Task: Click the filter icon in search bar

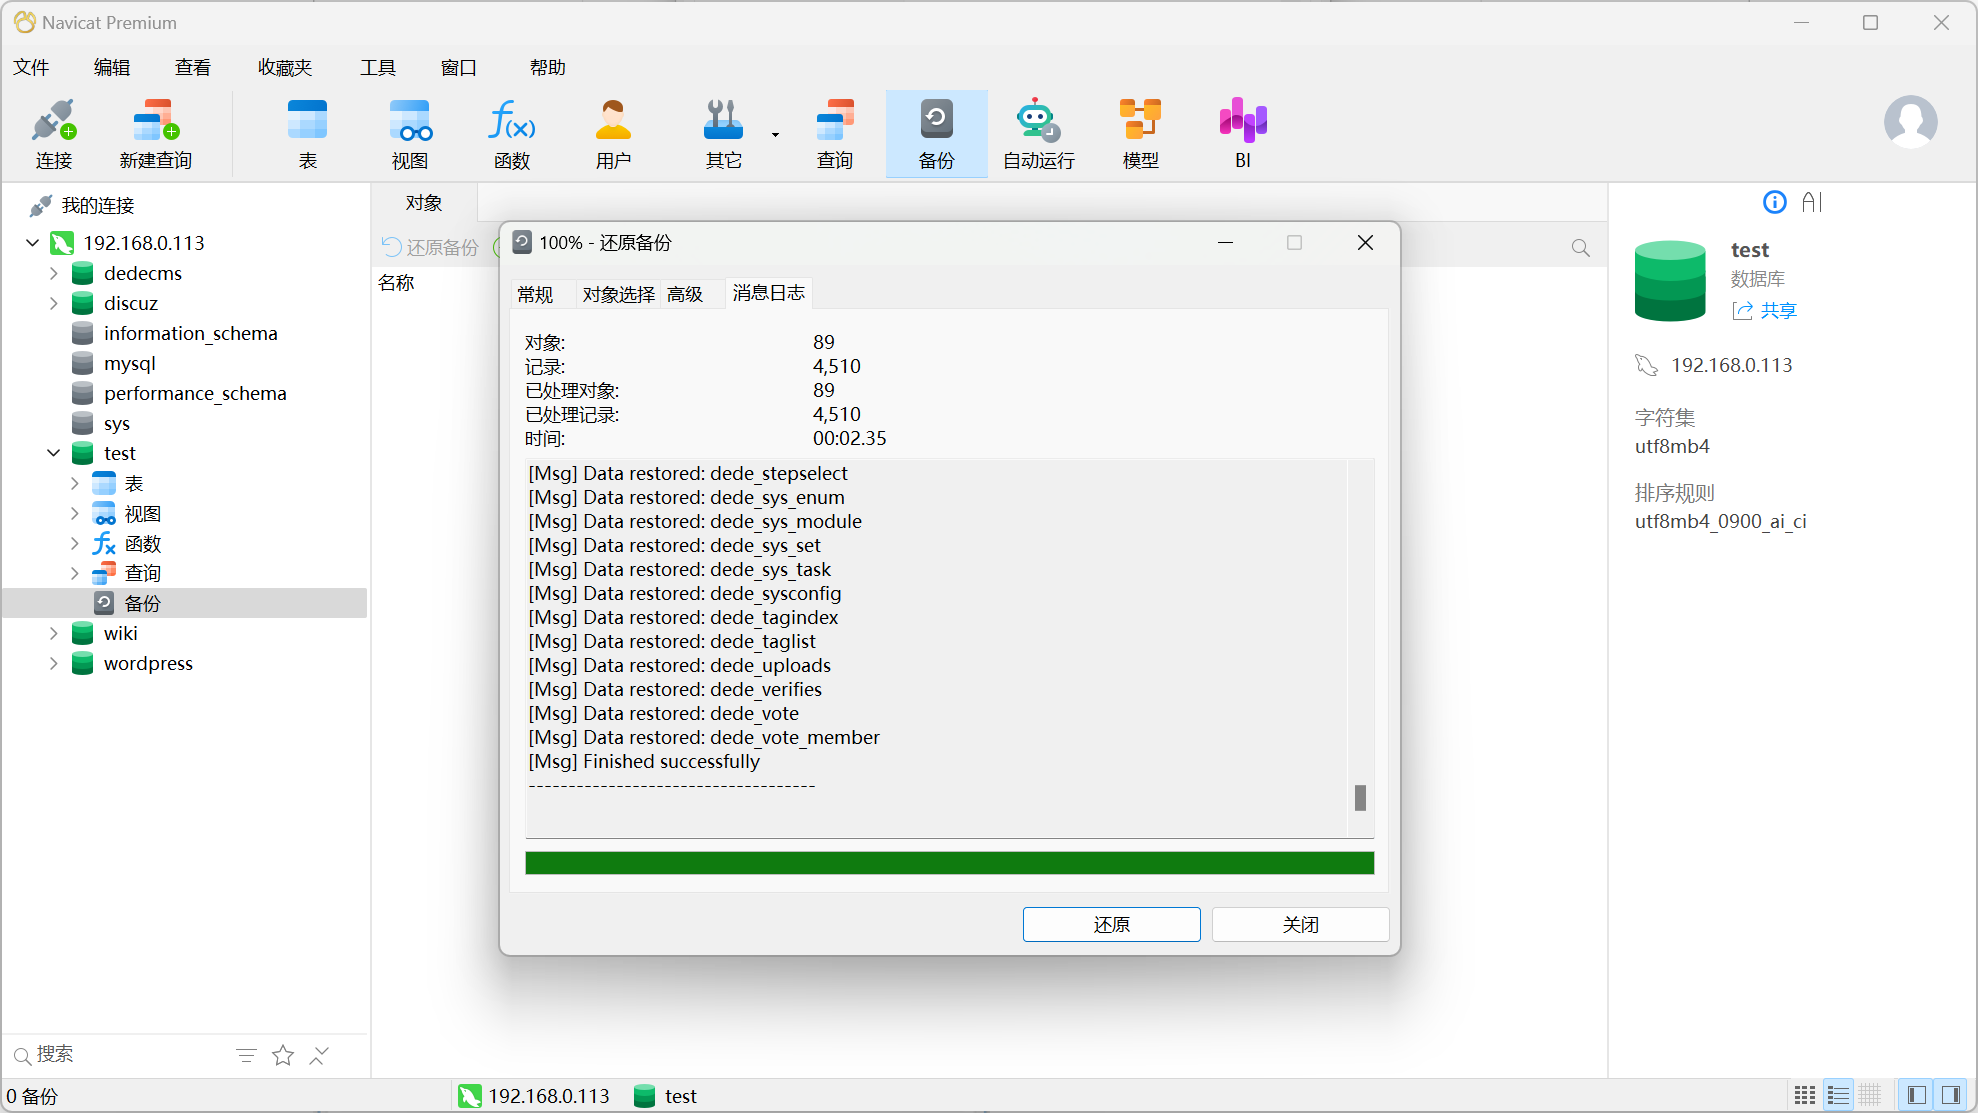Action: (246, 1055)
